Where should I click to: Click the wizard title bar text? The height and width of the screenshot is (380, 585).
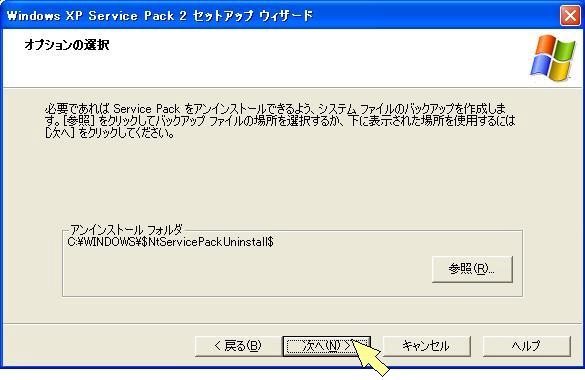click(x=160, y=16)
